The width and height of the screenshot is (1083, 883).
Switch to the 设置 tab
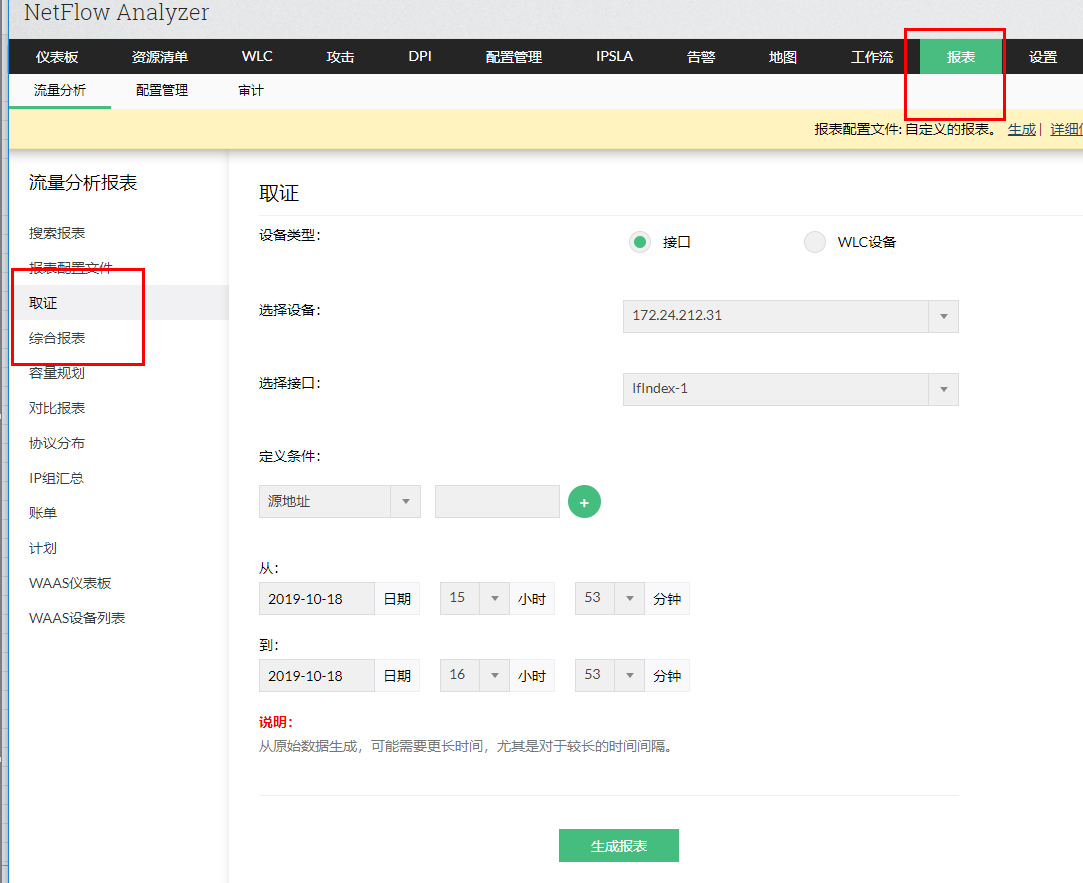[1042, 57]
